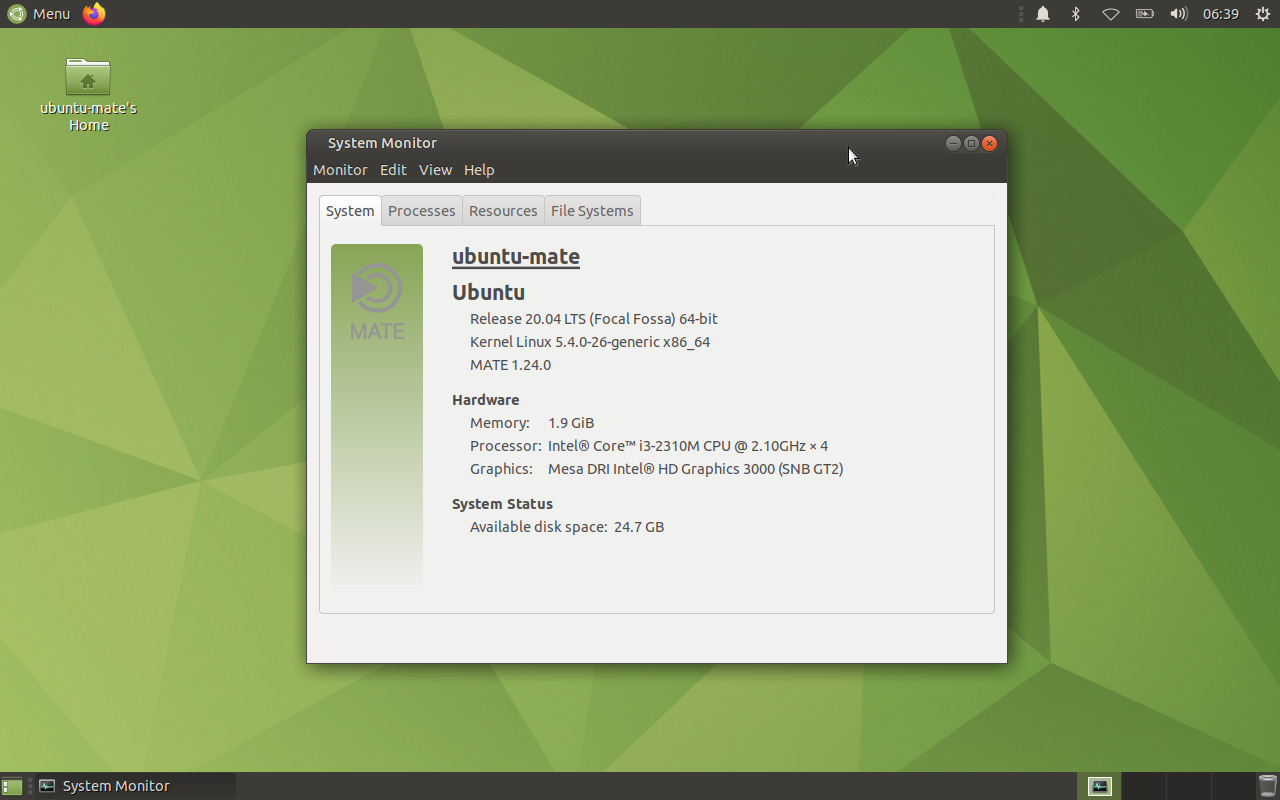Switch to the first workspace

click(1099, 786)
